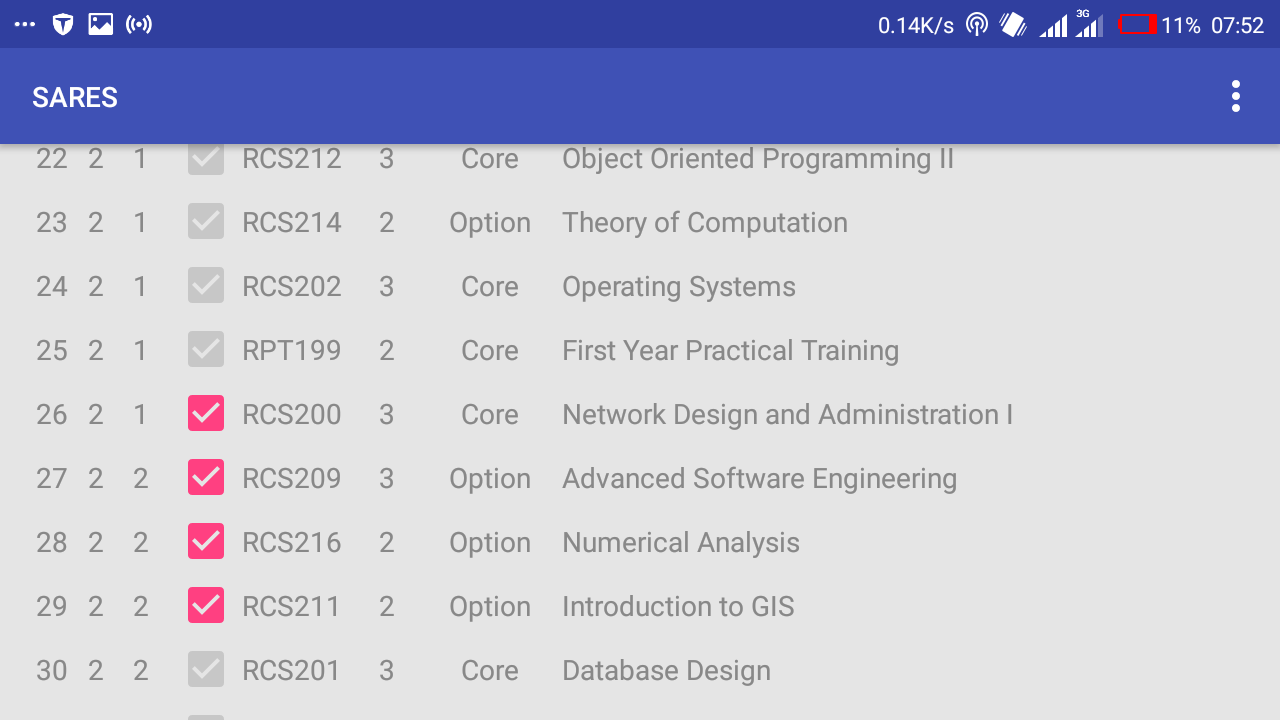Uncheck the RCS200 course checkbox
The height and width of the screenshot is (720, 1280).
click(206, 414)
